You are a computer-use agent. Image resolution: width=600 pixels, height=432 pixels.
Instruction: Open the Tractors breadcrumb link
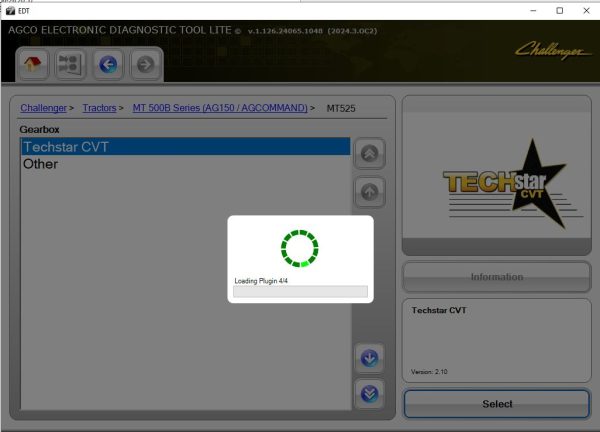(99, 108)
